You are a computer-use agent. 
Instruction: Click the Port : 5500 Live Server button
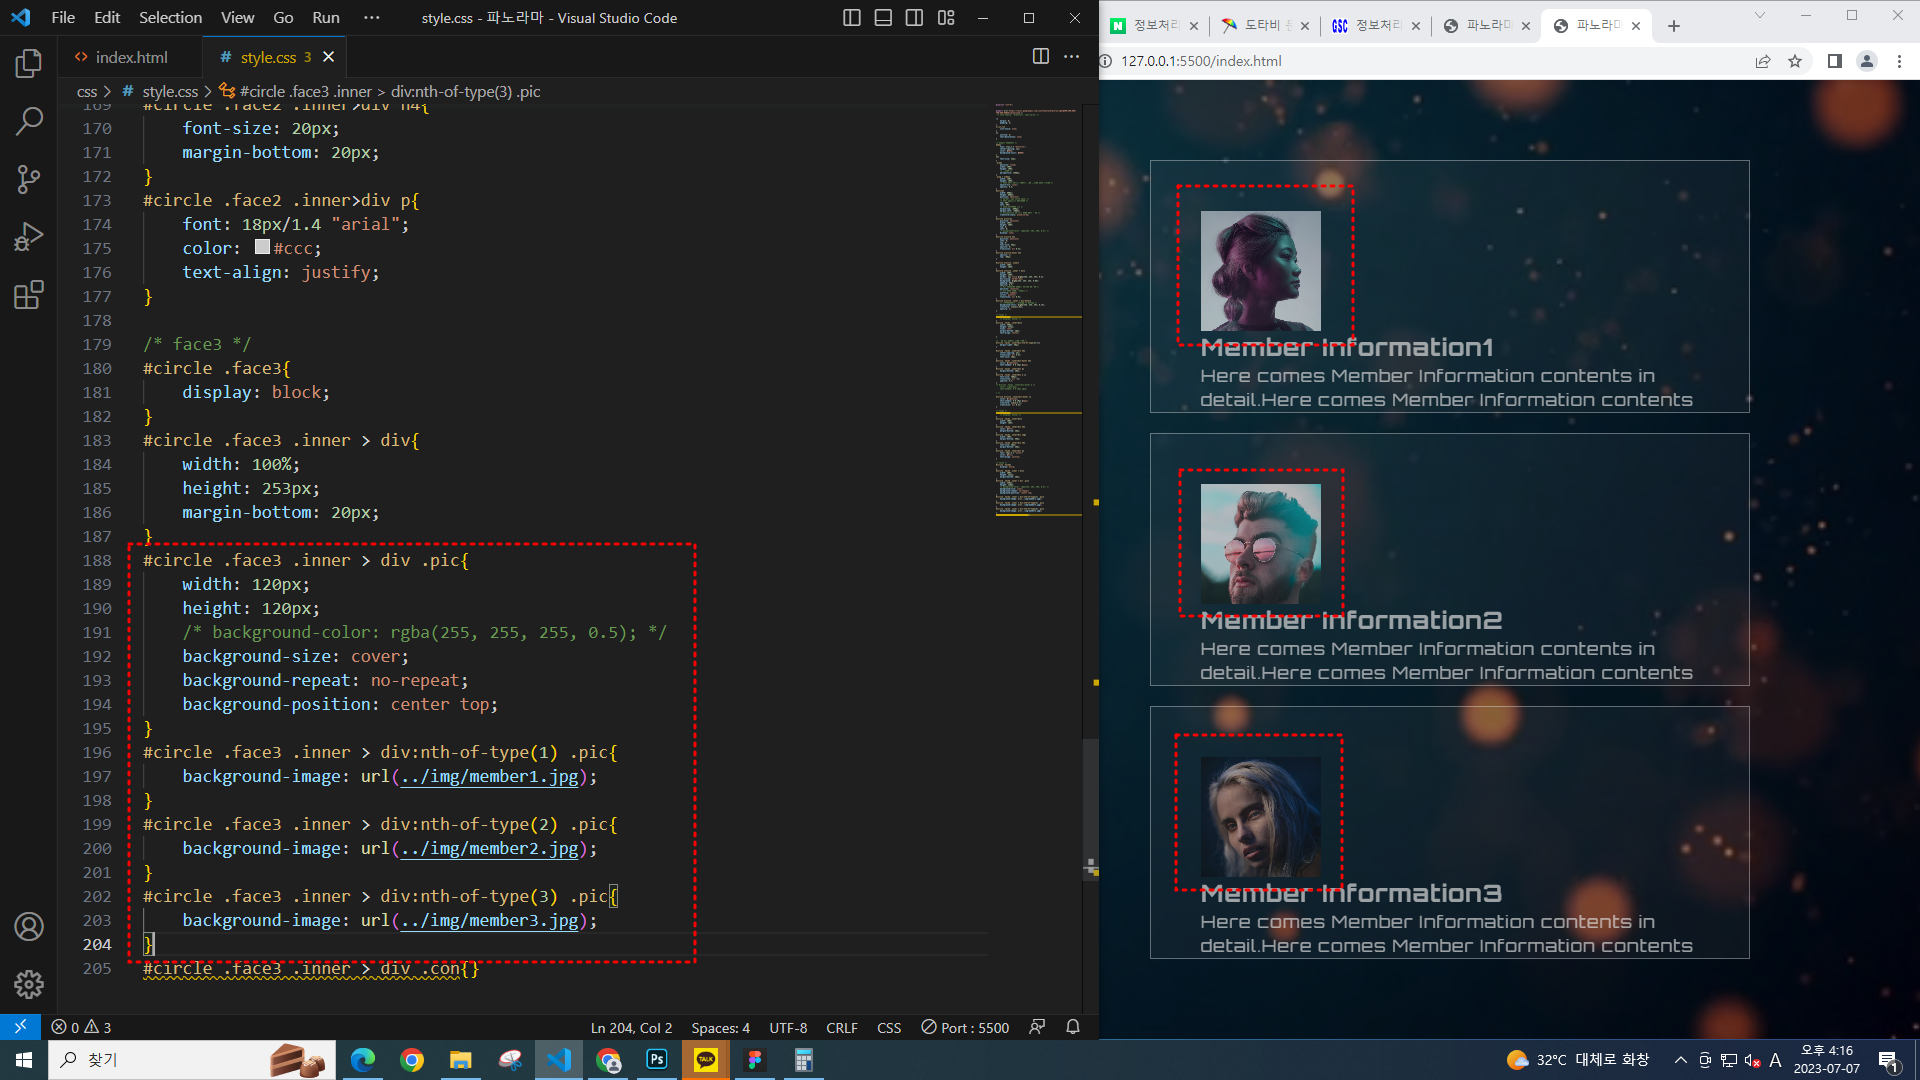tap(965, 1028)
